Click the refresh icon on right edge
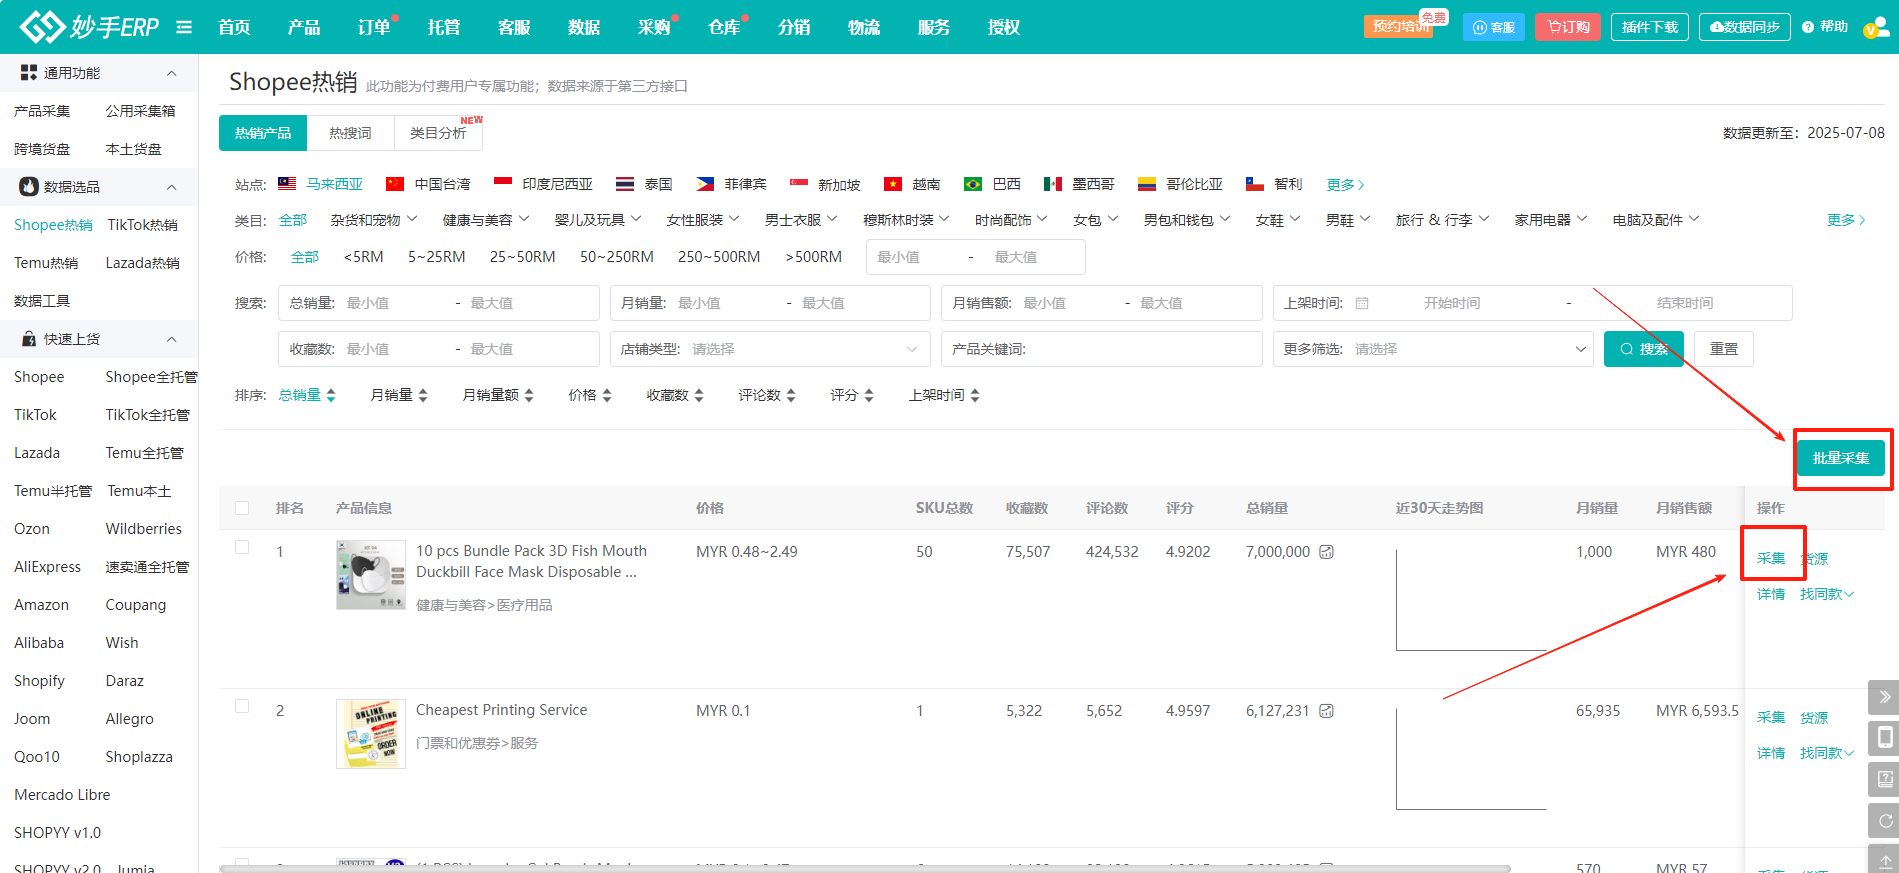The width and height of the screenshot is (1899, 873). point(1884,821)
